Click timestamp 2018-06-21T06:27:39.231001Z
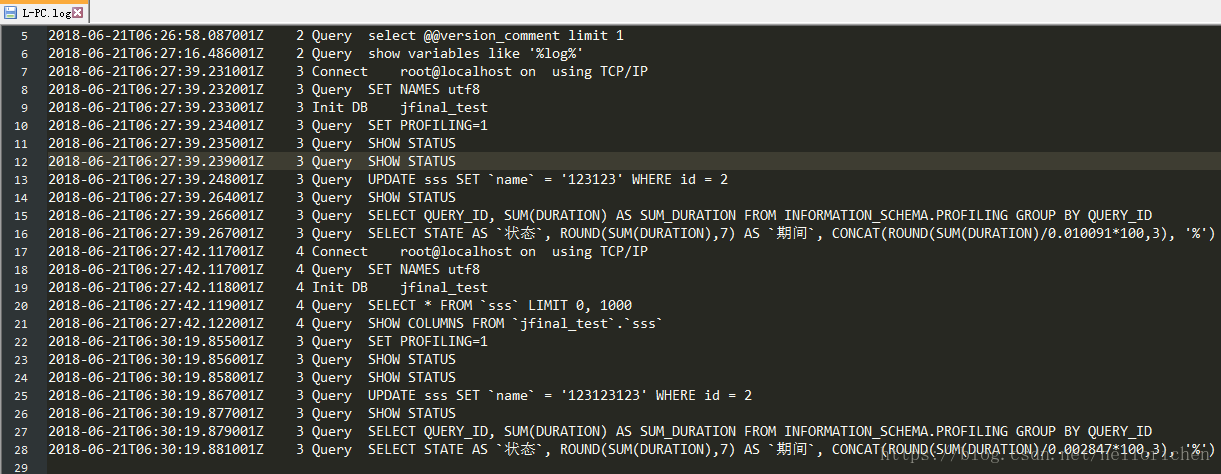Screen dimensions: 1221x474 coord(156,71)
